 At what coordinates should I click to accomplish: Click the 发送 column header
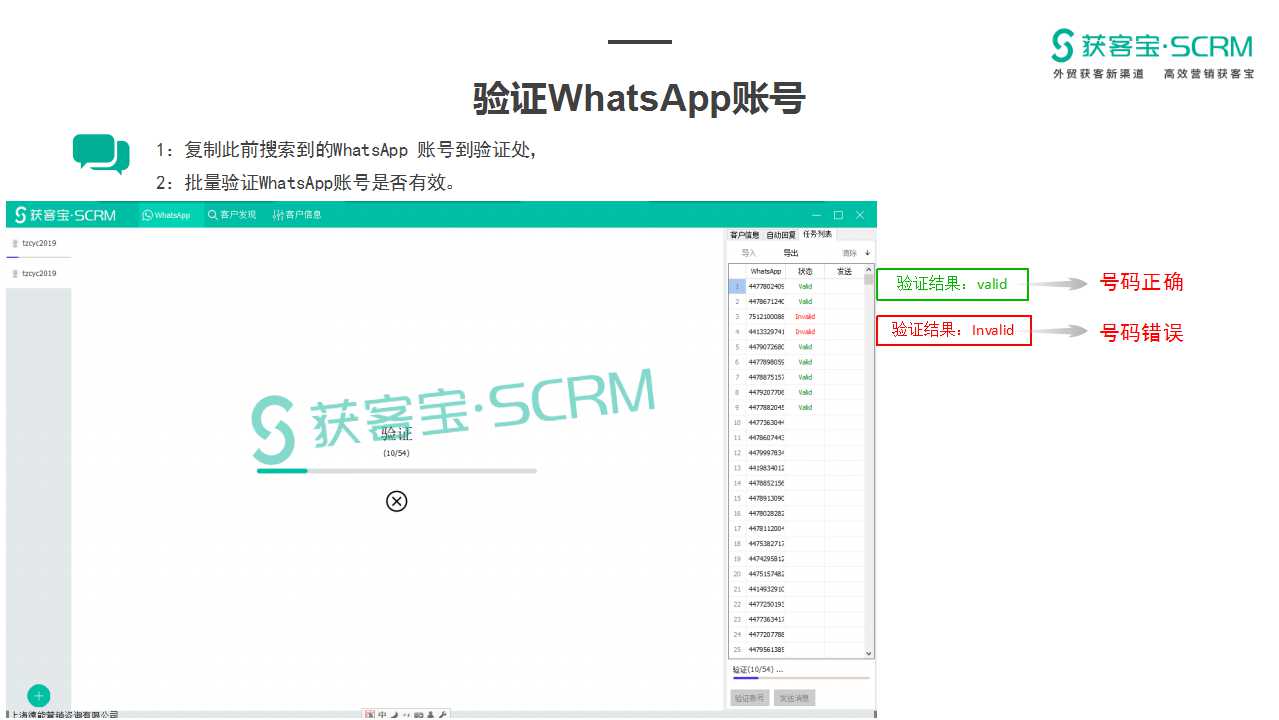pyautogui.click(x=845, y=271)
